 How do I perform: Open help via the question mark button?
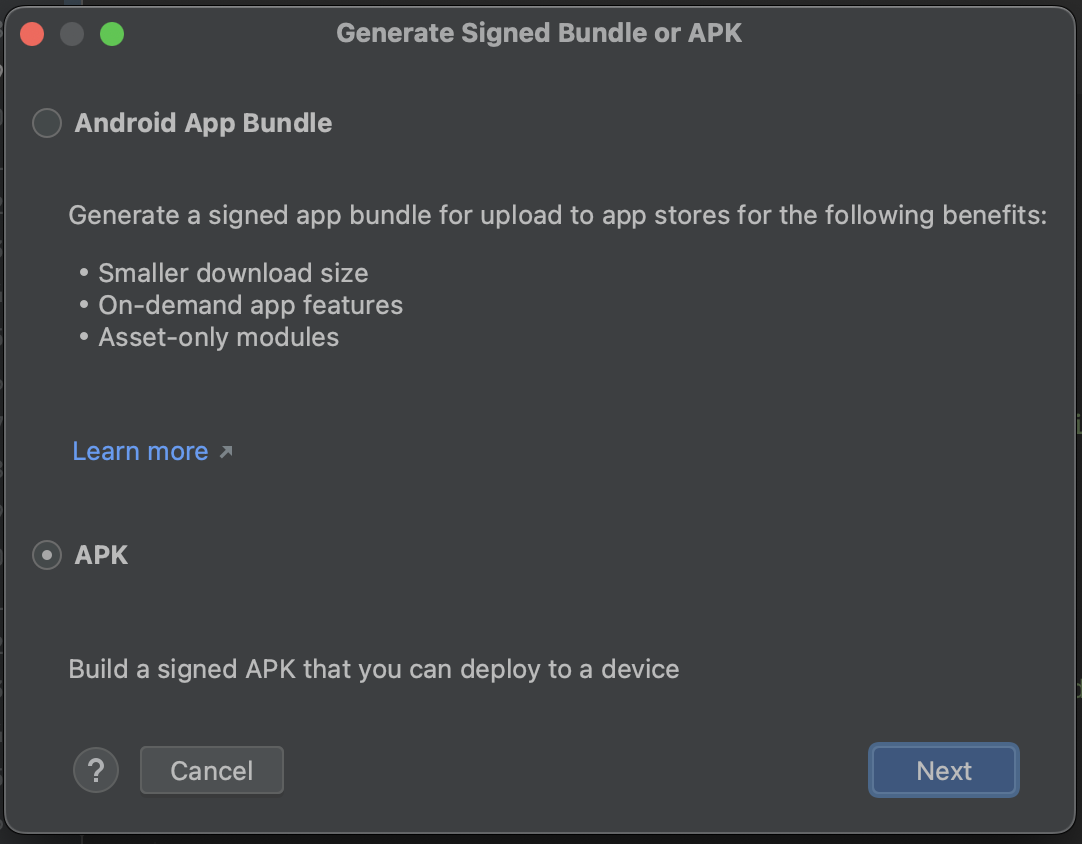tap(96, 770)
